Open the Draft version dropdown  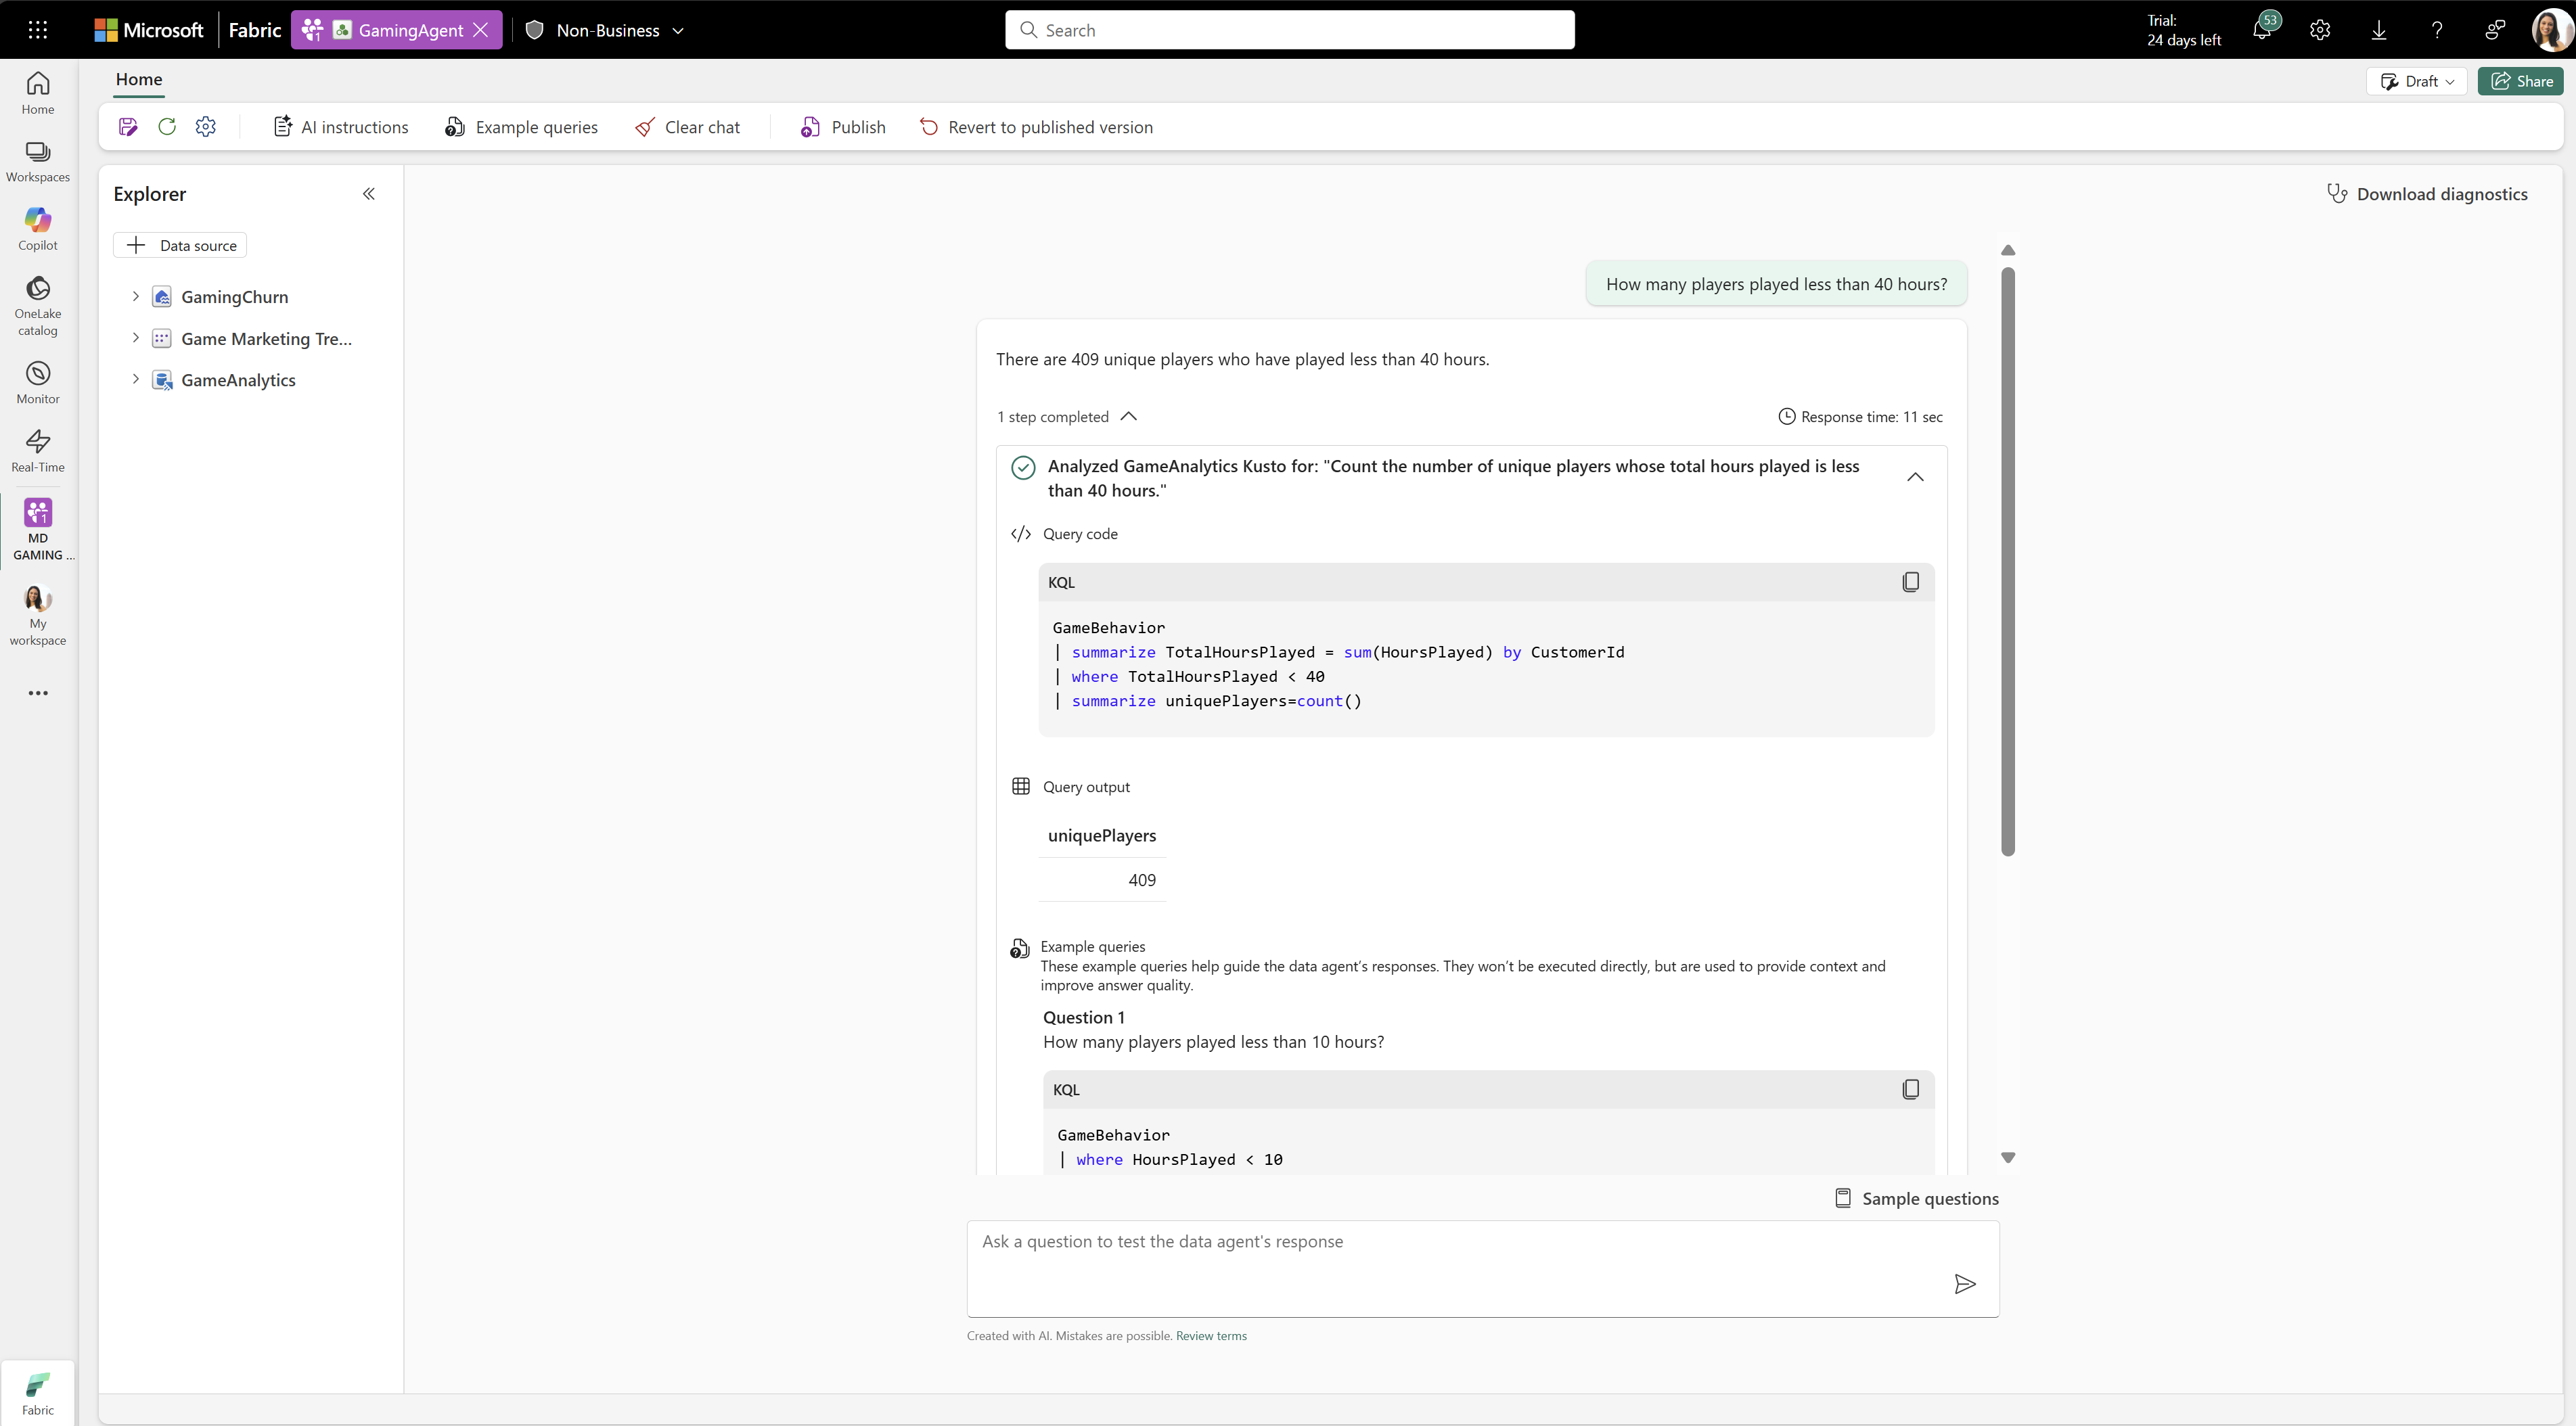pos(2417,81)
